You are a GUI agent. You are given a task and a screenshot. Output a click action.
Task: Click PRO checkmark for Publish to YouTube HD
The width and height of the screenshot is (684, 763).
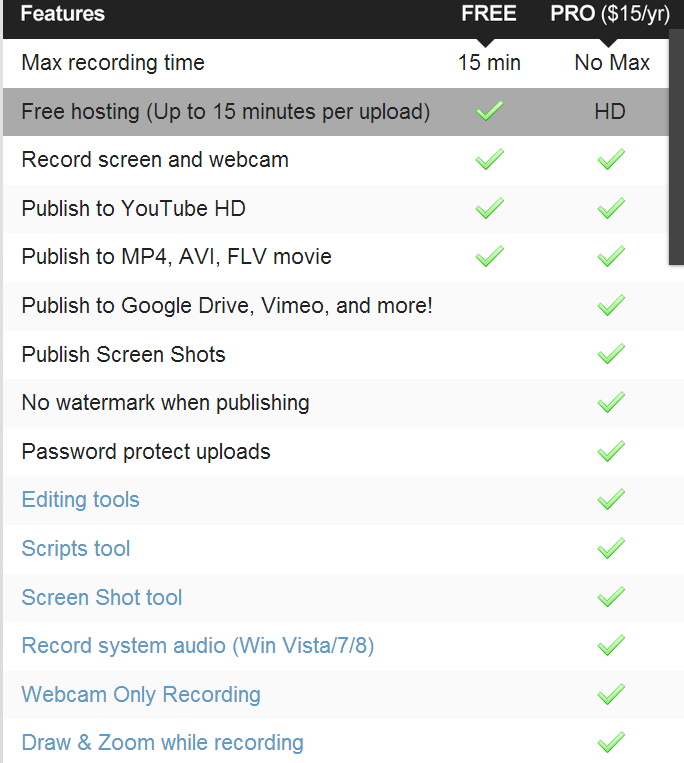(611, 208)
